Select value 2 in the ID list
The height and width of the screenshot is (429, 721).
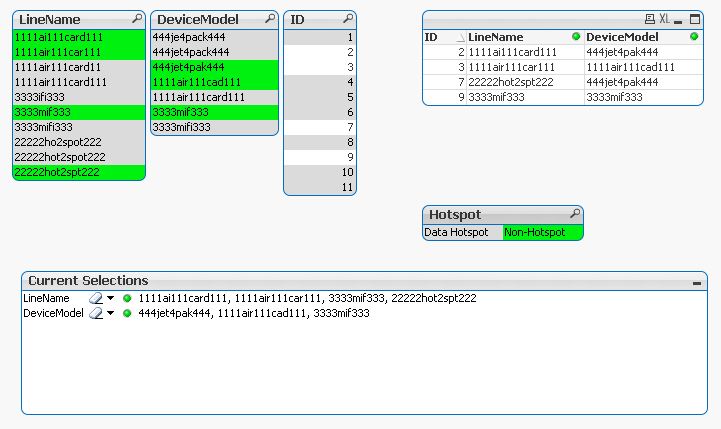320,52
